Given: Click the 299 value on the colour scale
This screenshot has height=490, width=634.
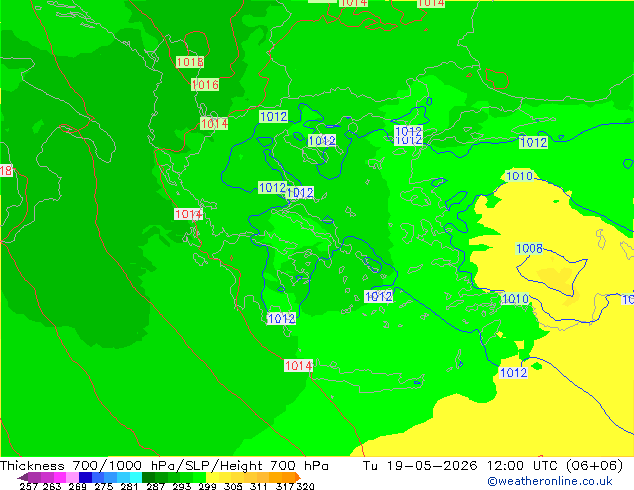Looking at the screenshot, I should [207, 486].
